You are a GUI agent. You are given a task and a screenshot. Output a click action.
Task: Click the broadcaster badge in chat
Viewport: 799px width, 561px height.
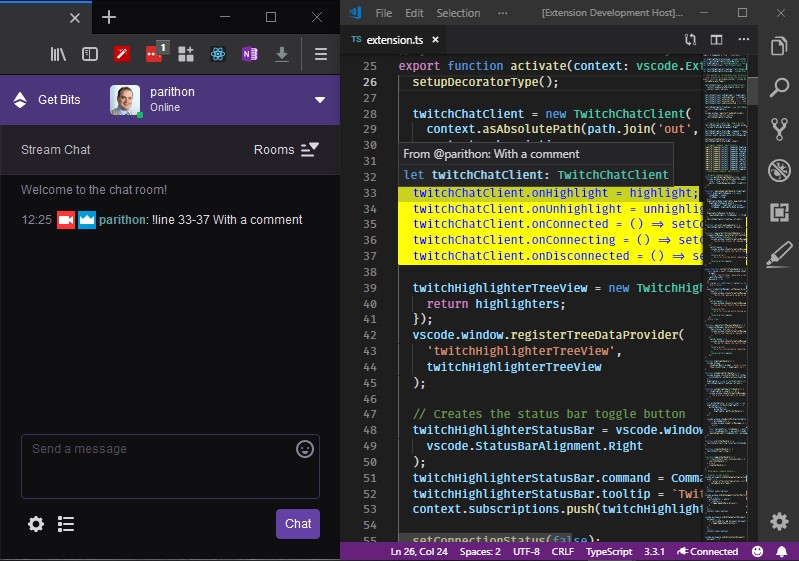[66, 220]
